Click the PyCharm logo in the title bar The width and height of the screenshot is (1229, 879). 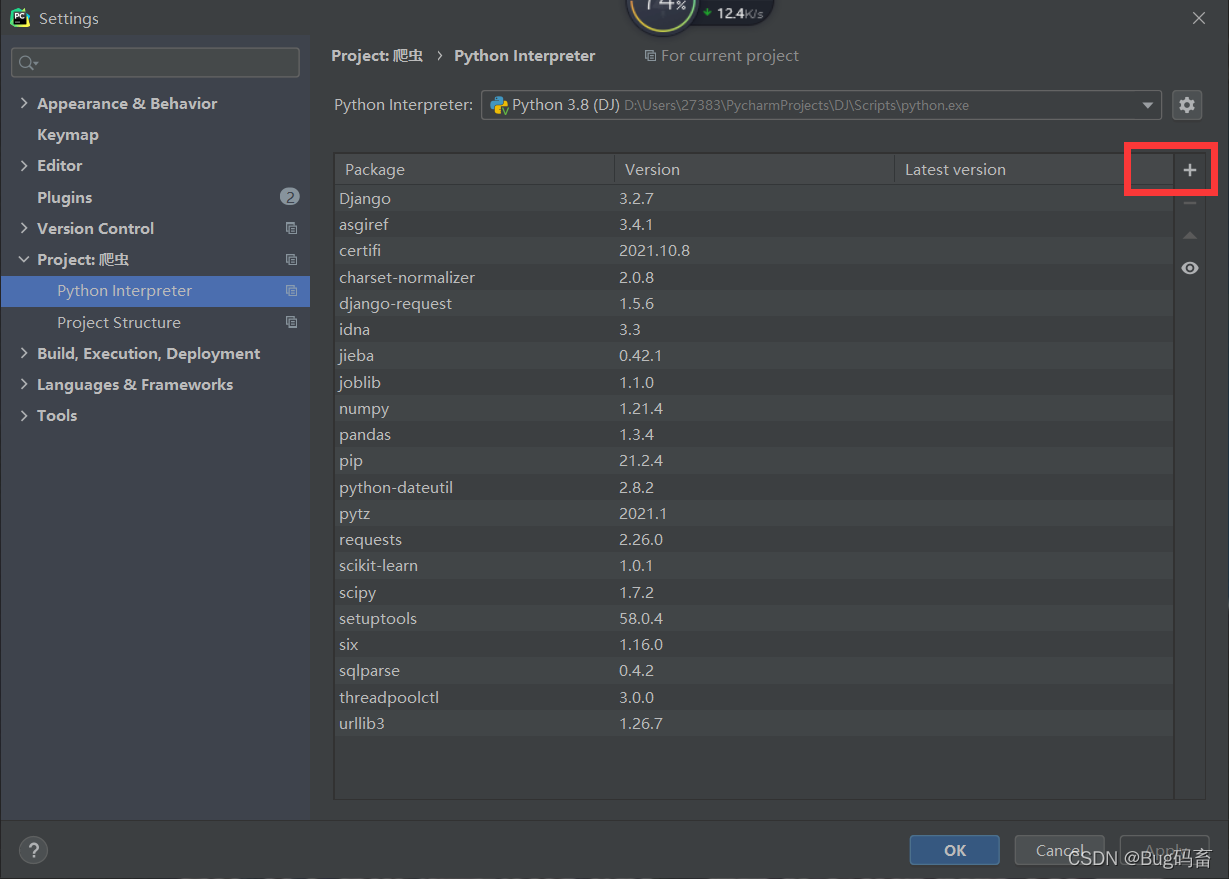[20, 17]
